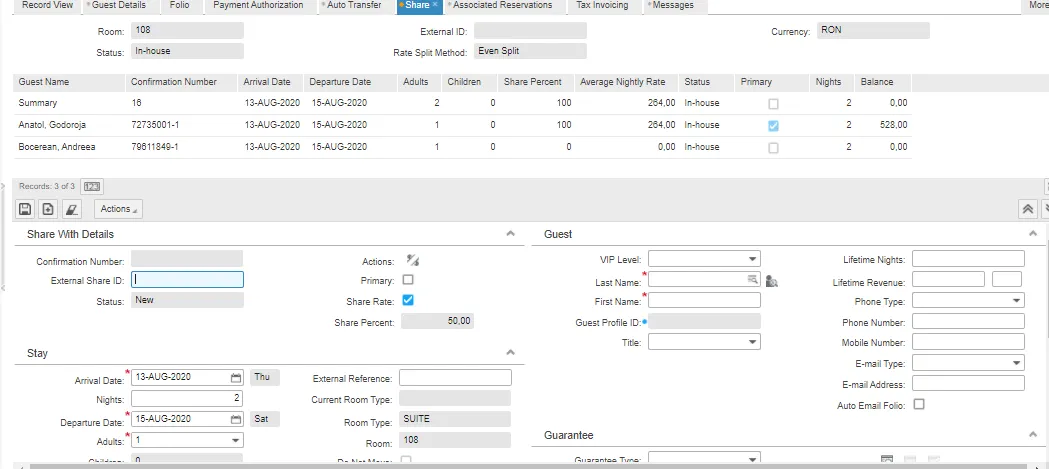The width and height of the screenshot is (1049, 469).
Task: Open the Associated Reservations tab
Action: pos(502,5)
